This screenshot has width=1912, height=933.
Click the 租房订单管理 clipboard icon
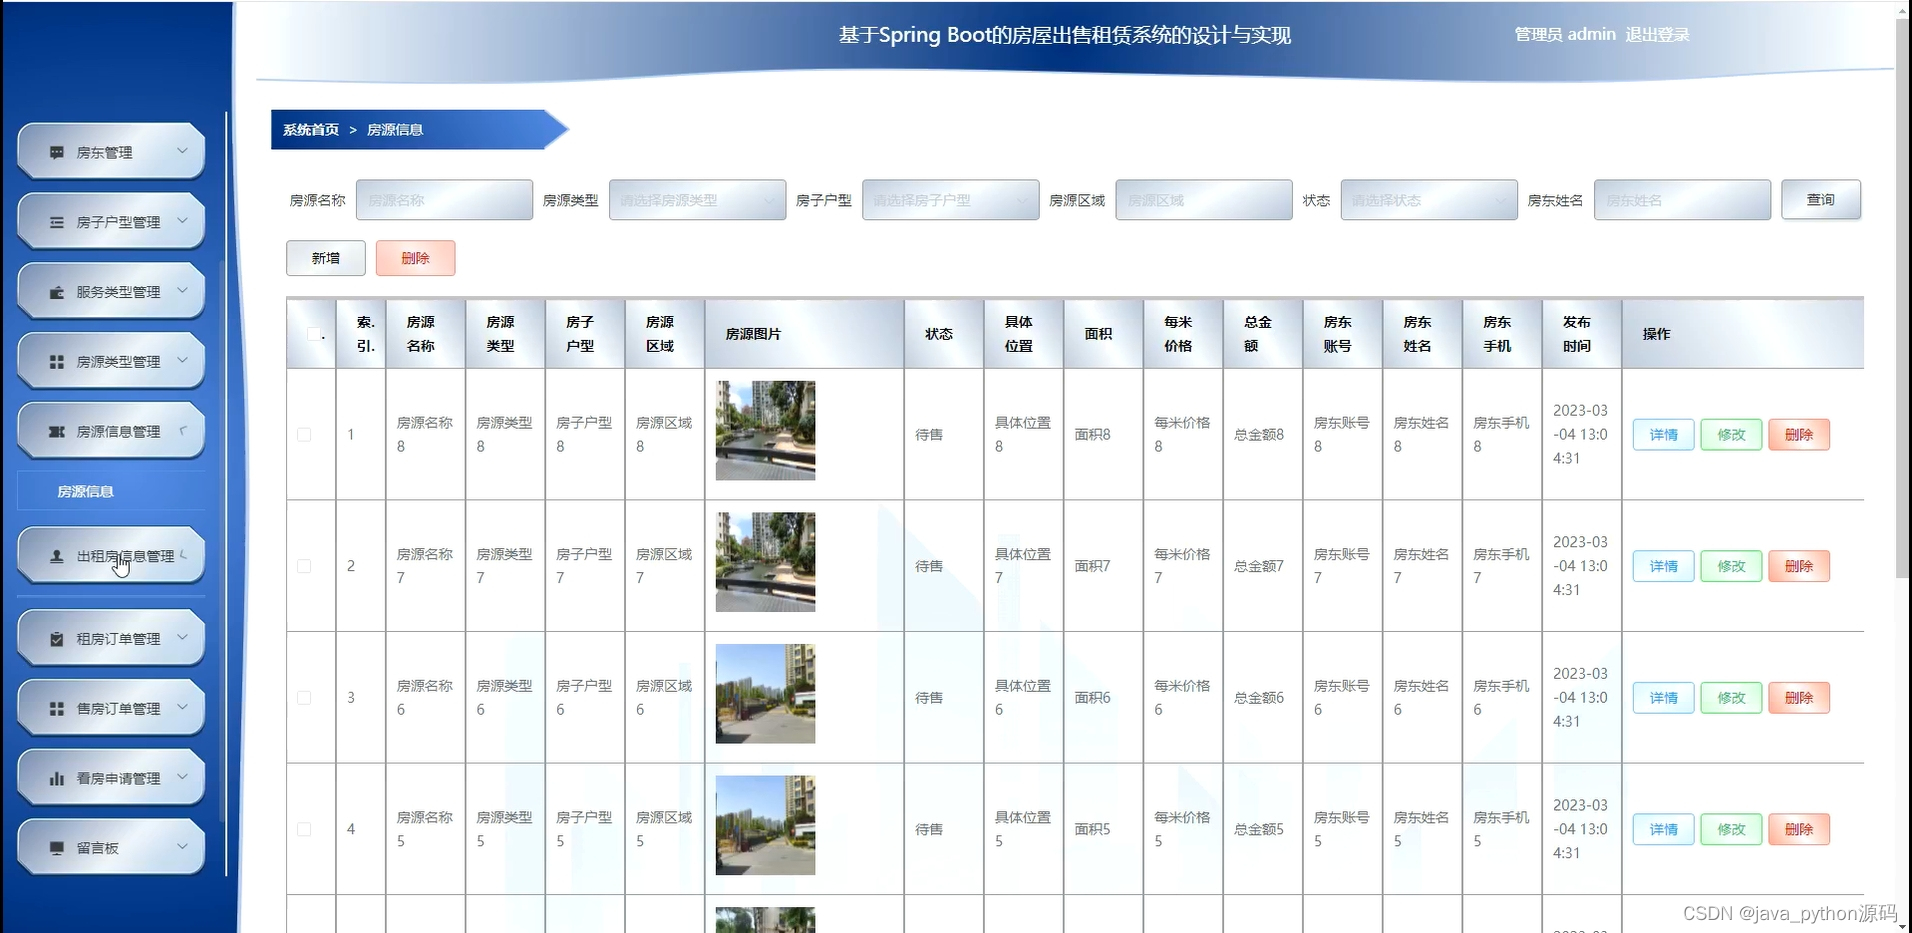coord(56,639)
